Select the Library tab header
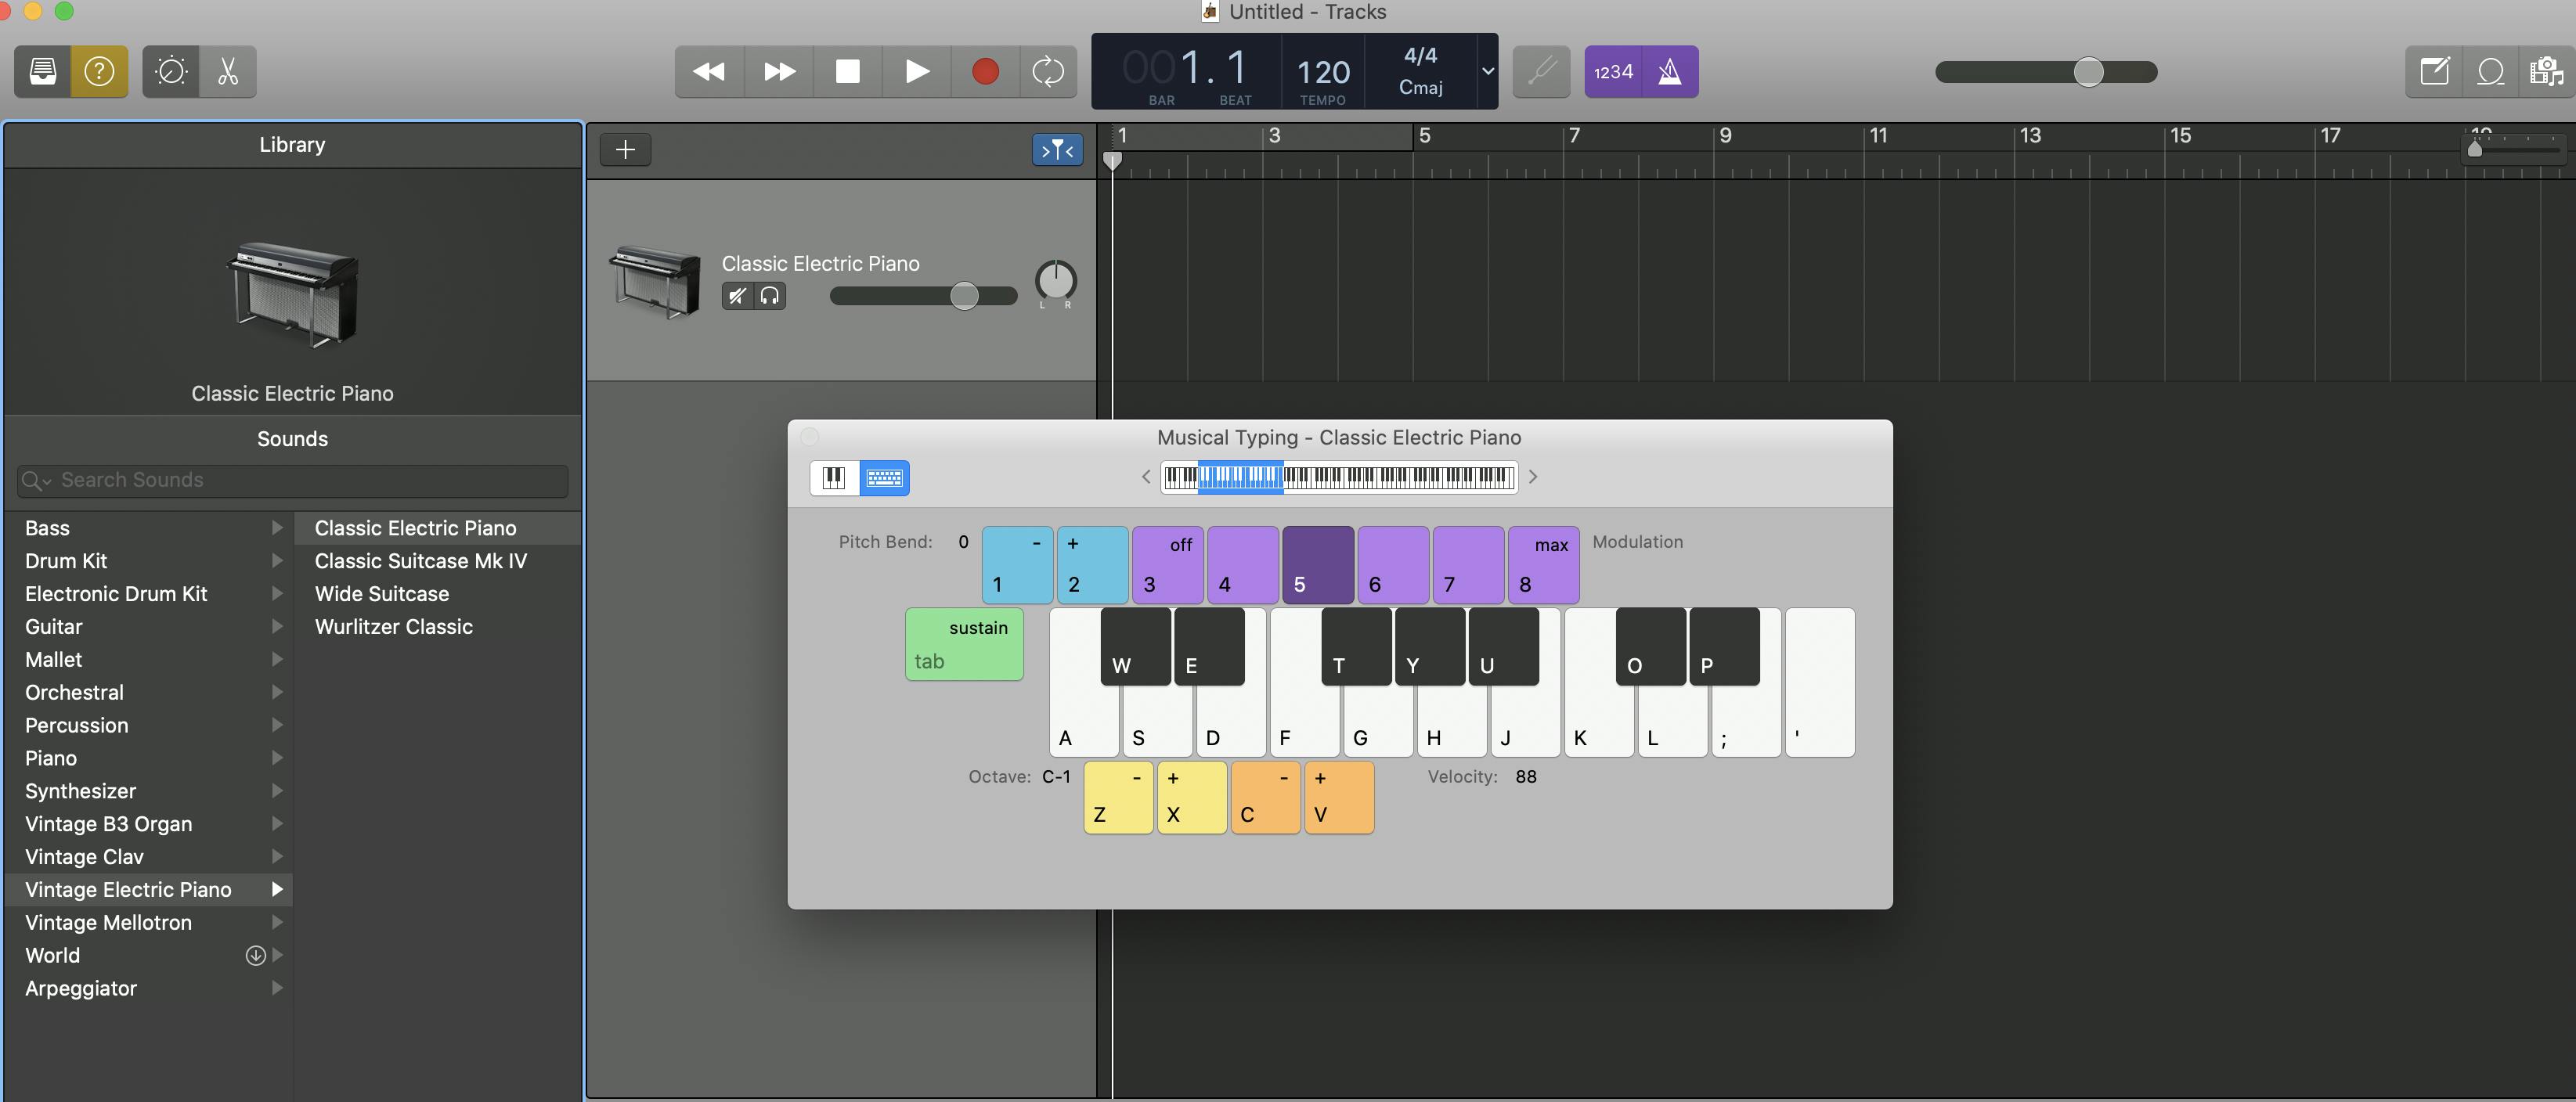This screenshot has height=1102, width=2576. point(291,144)
